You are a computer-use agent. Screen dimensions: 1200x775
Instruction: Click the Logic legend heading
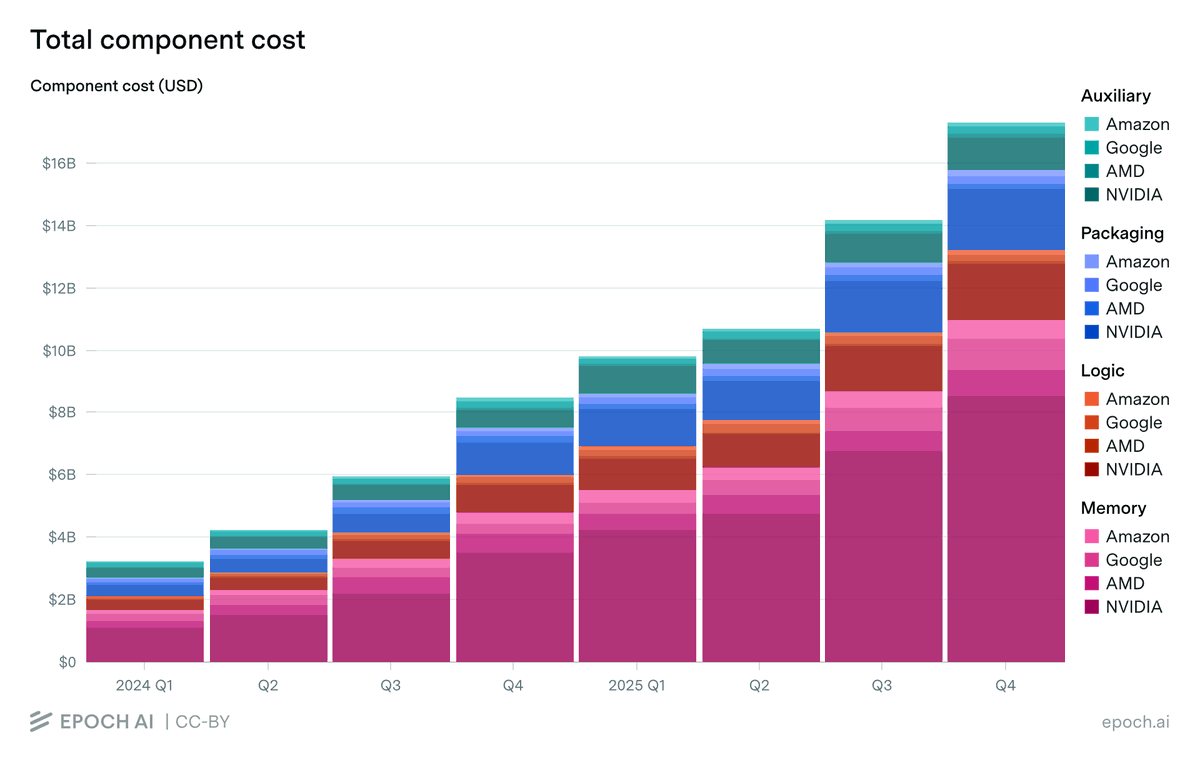point(1103,370)
